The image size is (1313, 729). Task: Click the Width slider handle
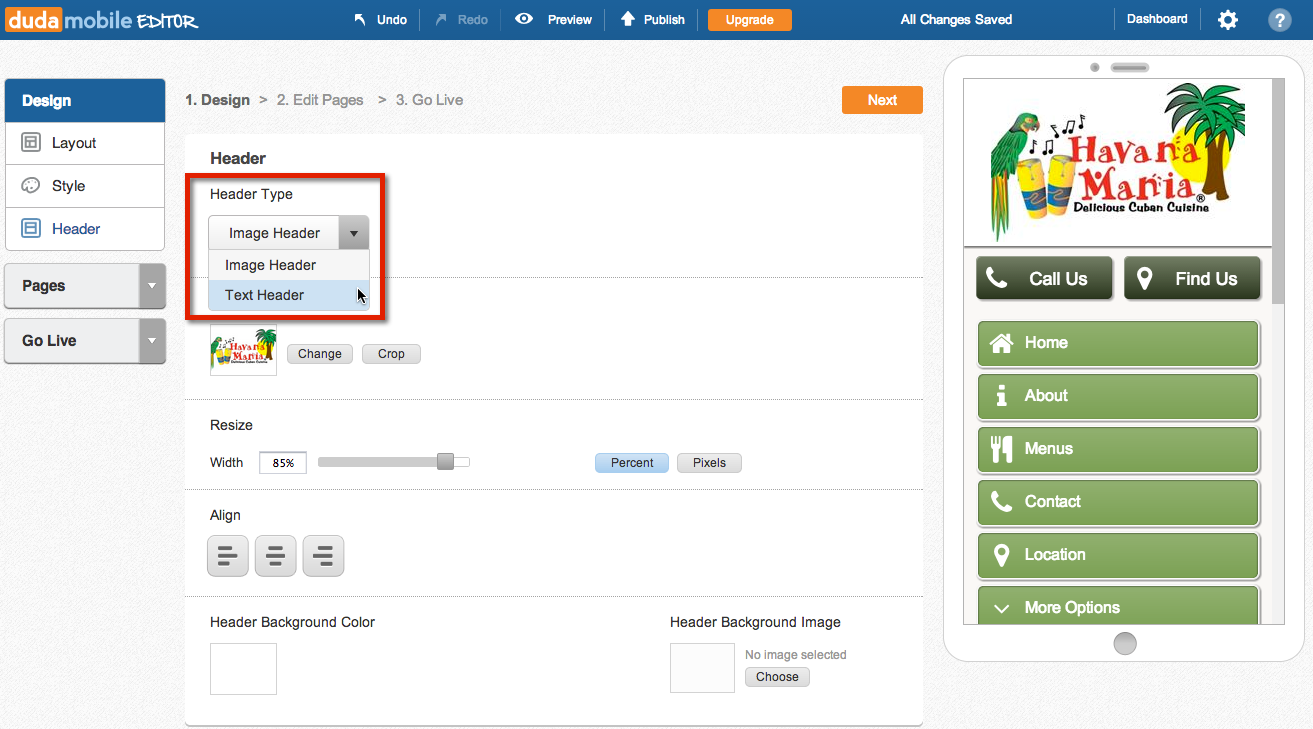(x=446, y=462)
